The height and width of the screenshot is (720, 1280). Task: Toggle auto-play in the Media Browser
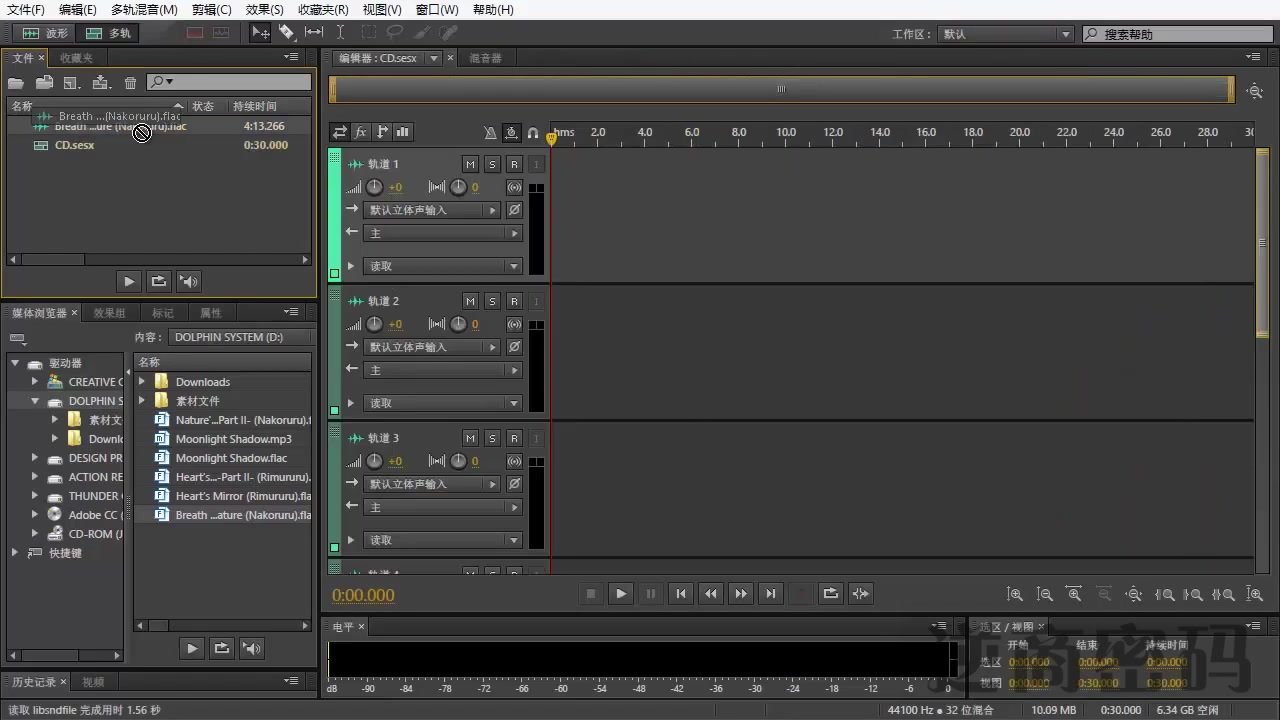click(252, 649)
